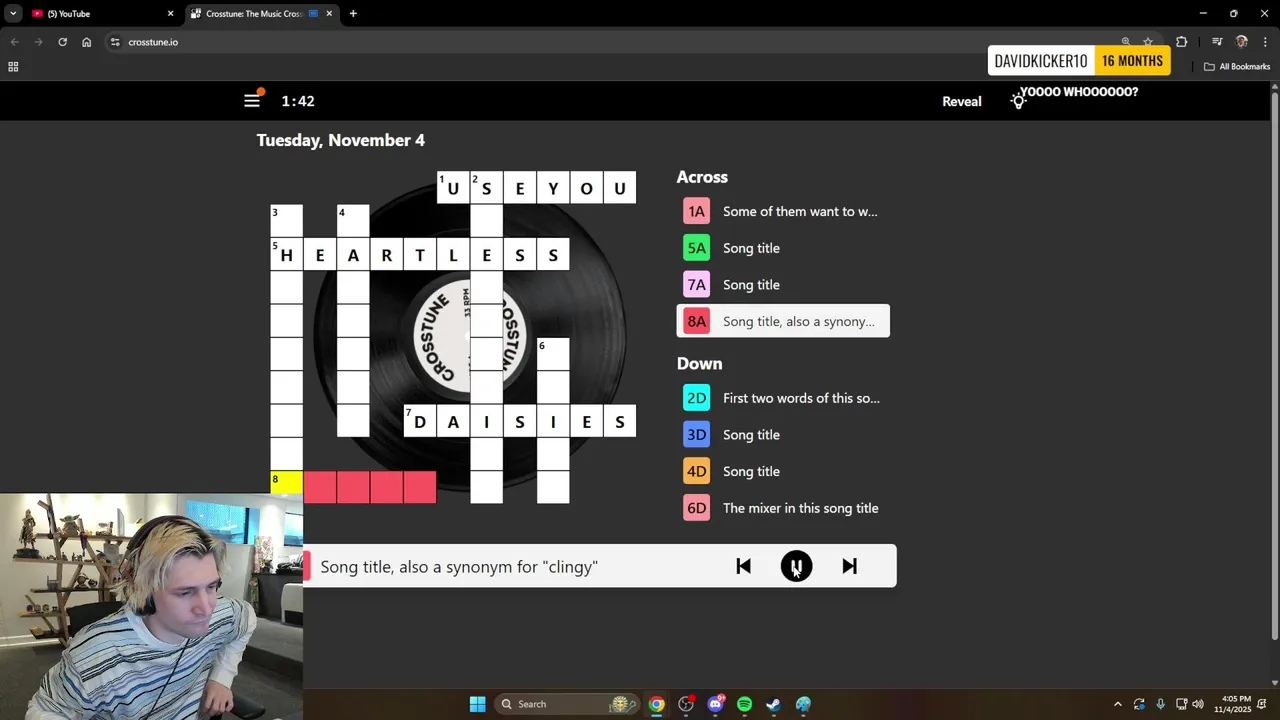Open the page zoom control

pos(1126,42)
